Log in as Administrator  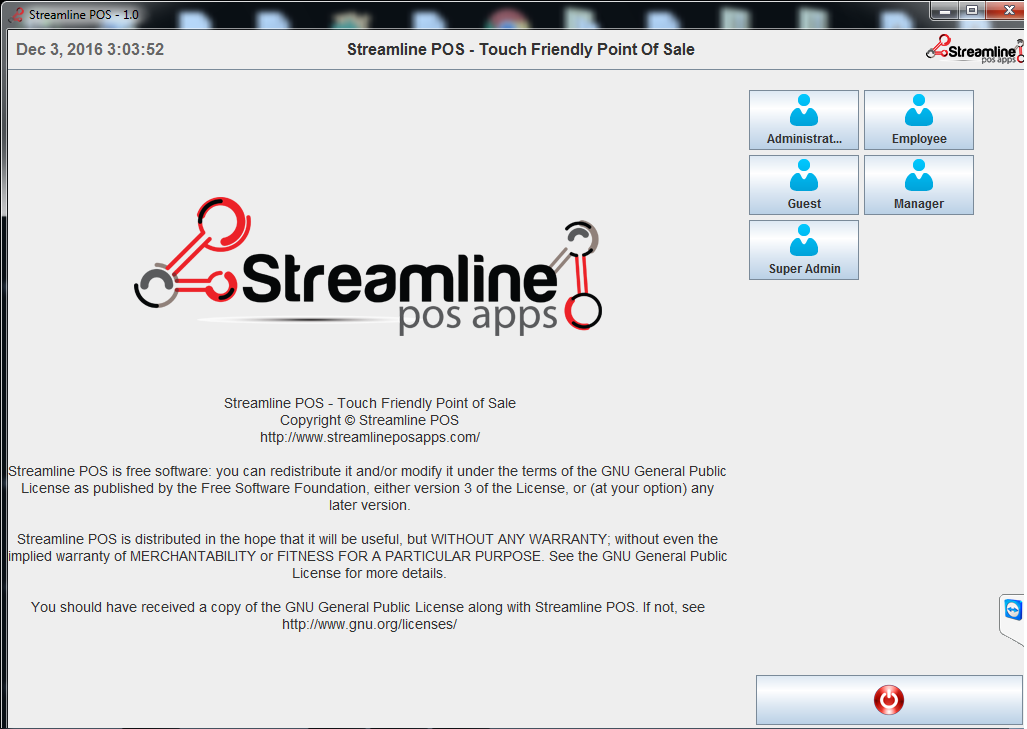(803, 120)
